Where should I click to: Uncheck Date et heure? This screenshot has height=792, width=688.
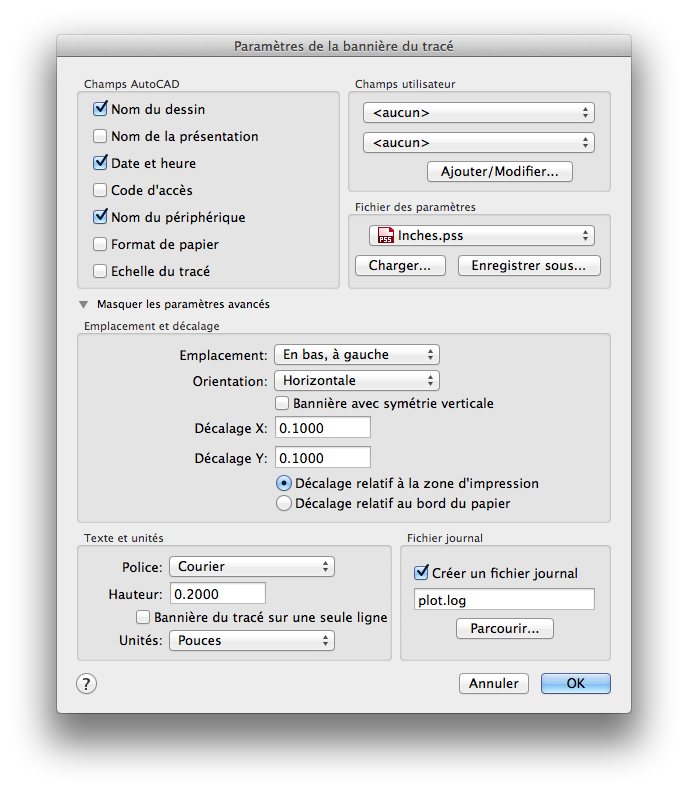pos(100,163)
